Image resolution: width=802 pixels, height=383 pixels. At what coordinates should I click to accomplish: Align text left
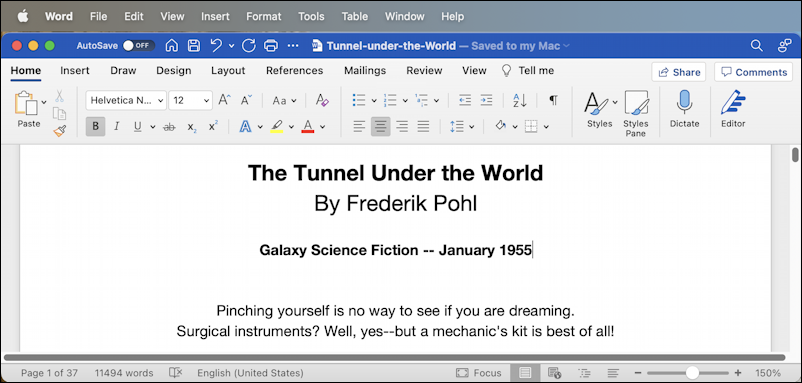pyautogui.click(x=360, y=127)
